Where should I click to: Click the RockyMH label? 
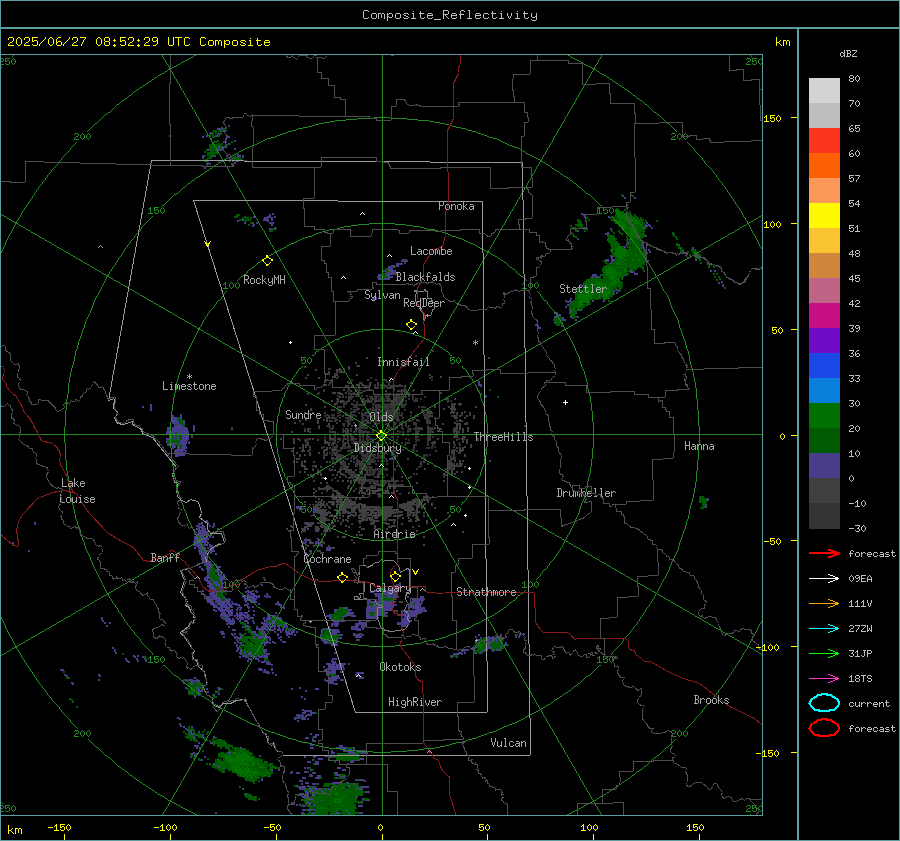(x=264, y=280)
